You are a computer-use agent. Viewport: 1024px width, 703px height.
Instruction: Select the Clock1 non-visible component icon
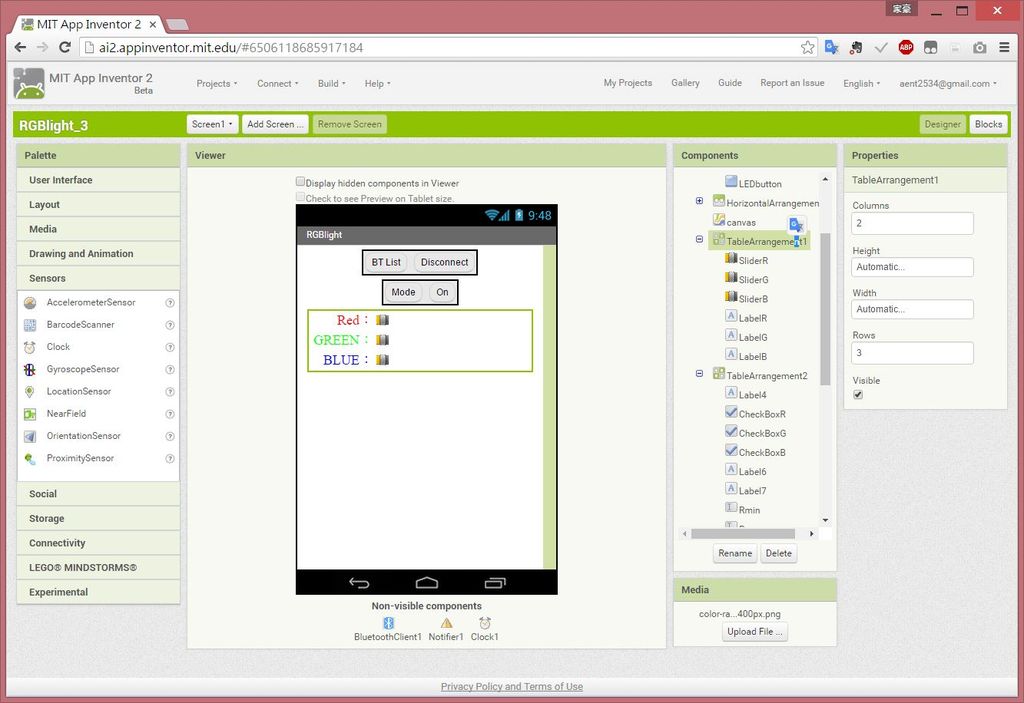[x=485, y=623]
